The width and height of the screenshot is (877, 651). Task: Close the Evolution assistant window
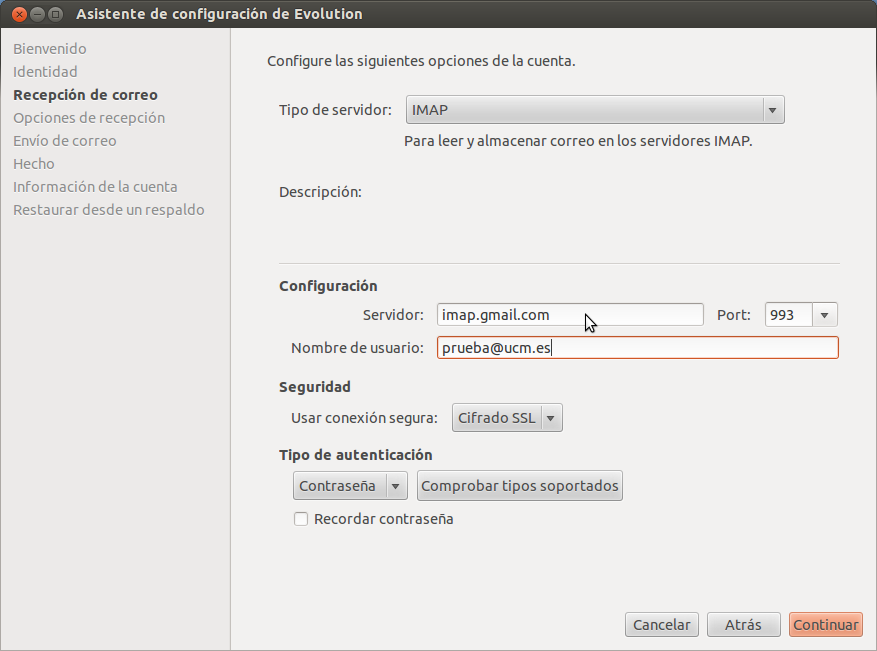pyautogui.click(x=19, y=14)
